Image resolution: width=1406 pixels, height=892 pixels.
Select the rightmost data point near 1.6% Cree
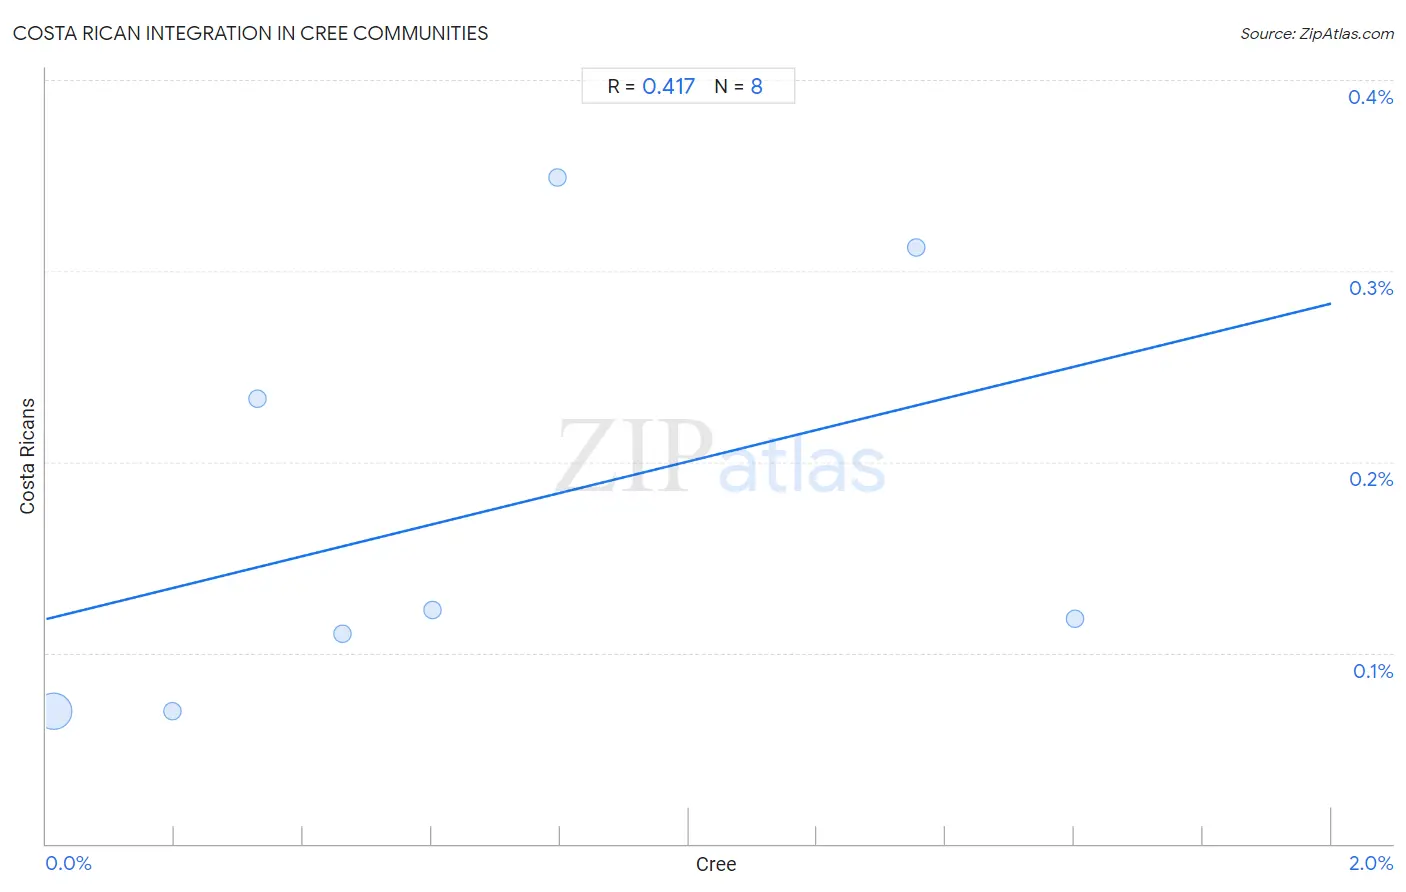[1075, 618]
